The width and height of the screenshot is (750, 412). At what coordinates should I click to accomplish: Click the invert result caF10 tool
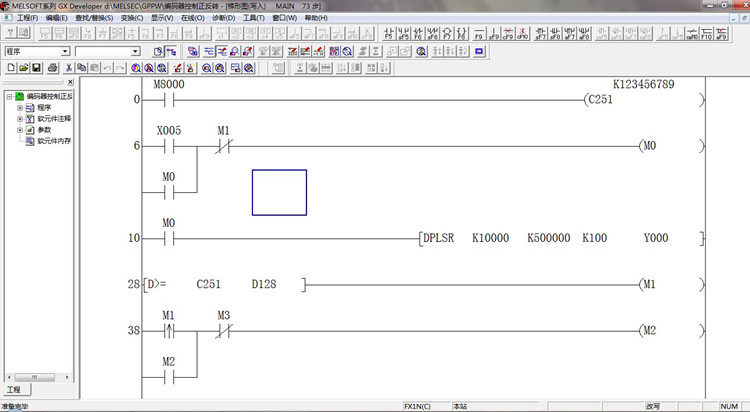point(692,33)
